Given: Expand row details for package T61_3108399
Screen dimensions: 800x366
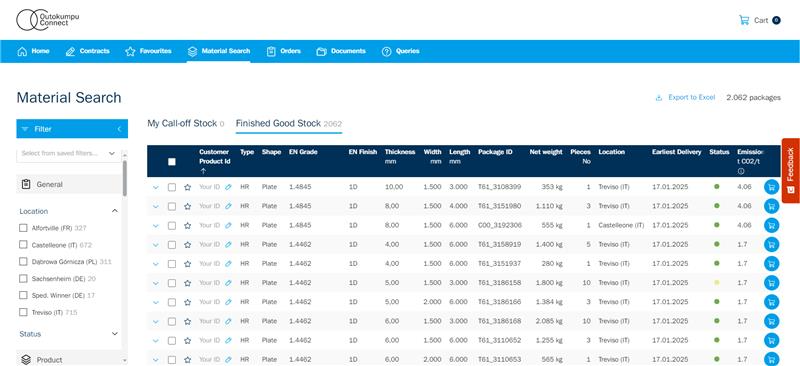Looking at the screenshot, I should 156,187.
